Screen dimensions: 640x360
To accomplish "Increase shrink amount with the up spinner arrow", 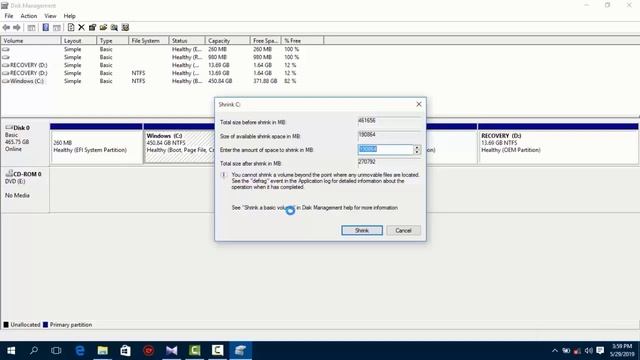I will point(417,147).
